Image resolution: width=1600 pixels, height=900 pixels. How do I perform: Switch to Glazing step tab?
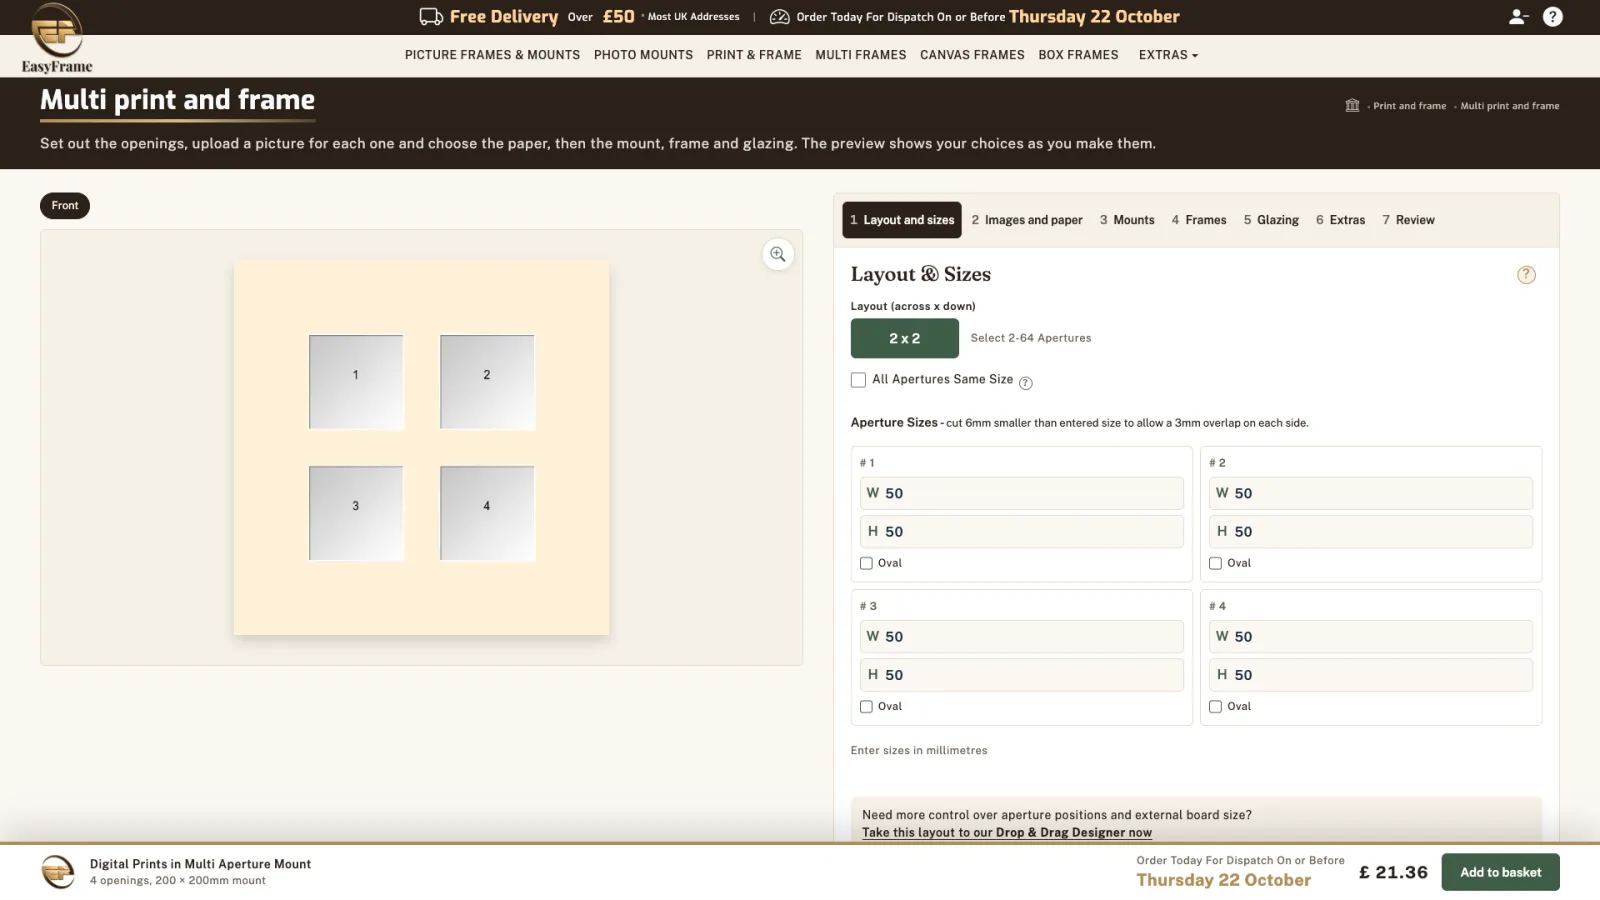click(1271, 220)
